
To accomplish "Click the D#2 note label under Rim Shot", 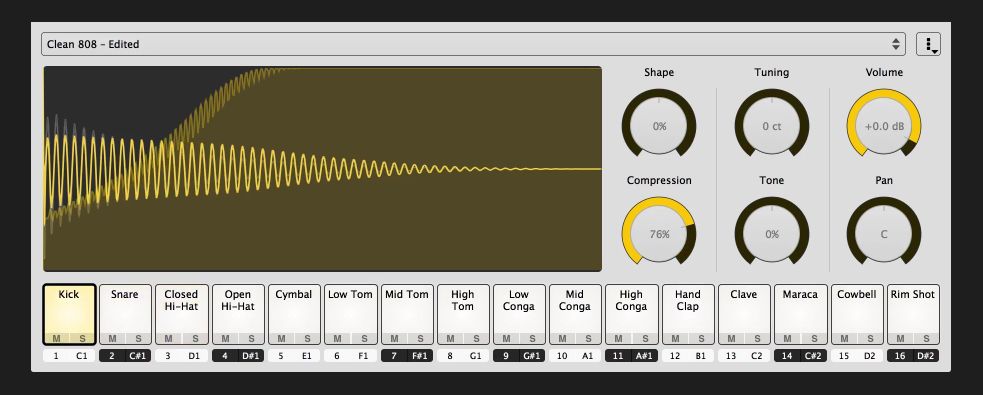I will tap(926, 356).
